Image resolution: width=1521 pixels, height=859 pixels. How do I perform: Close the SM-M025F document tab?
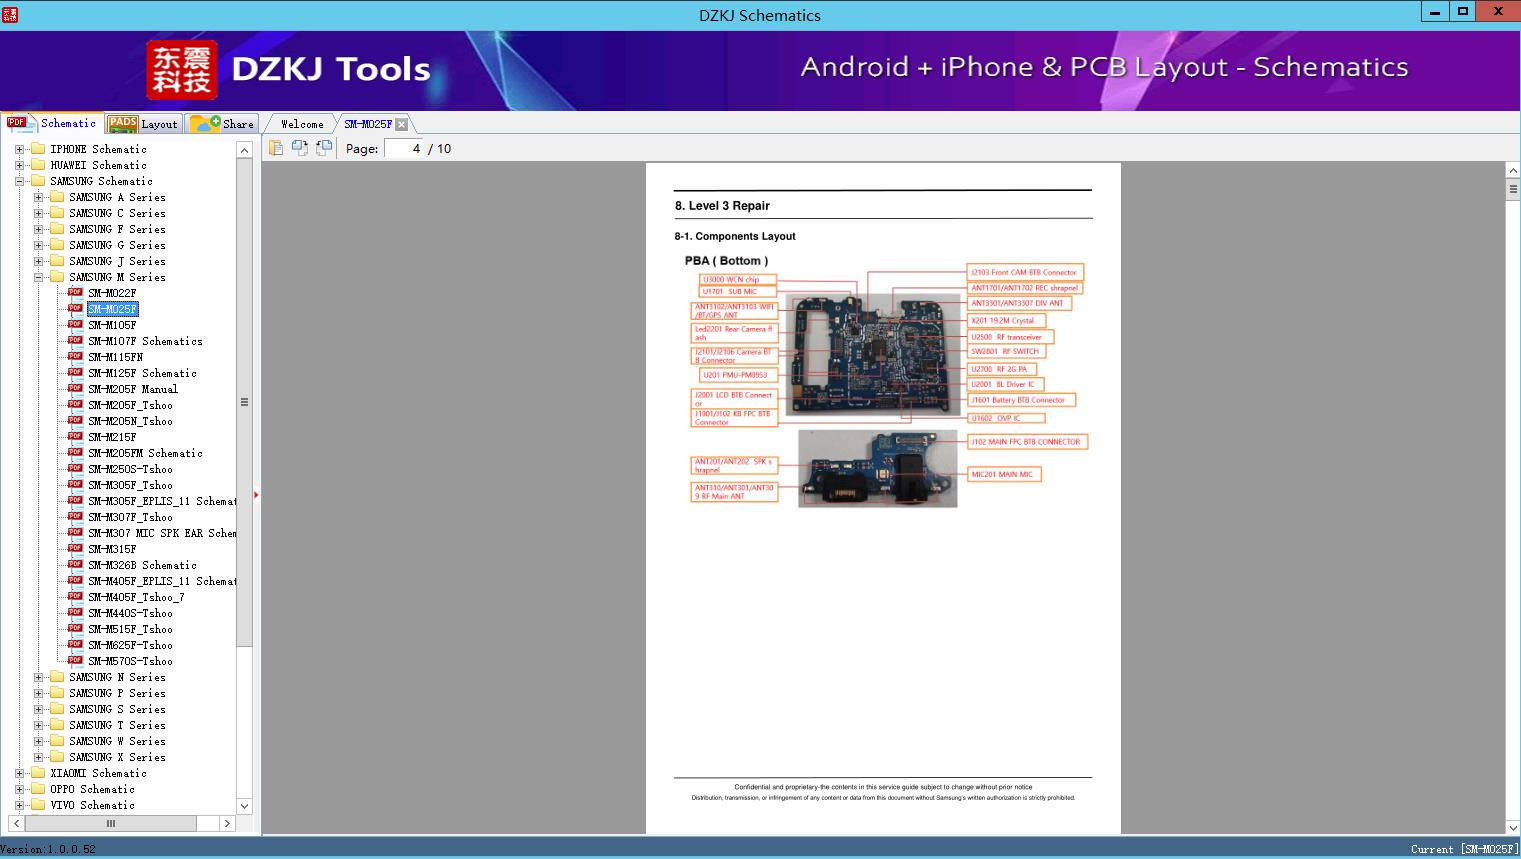401,124
